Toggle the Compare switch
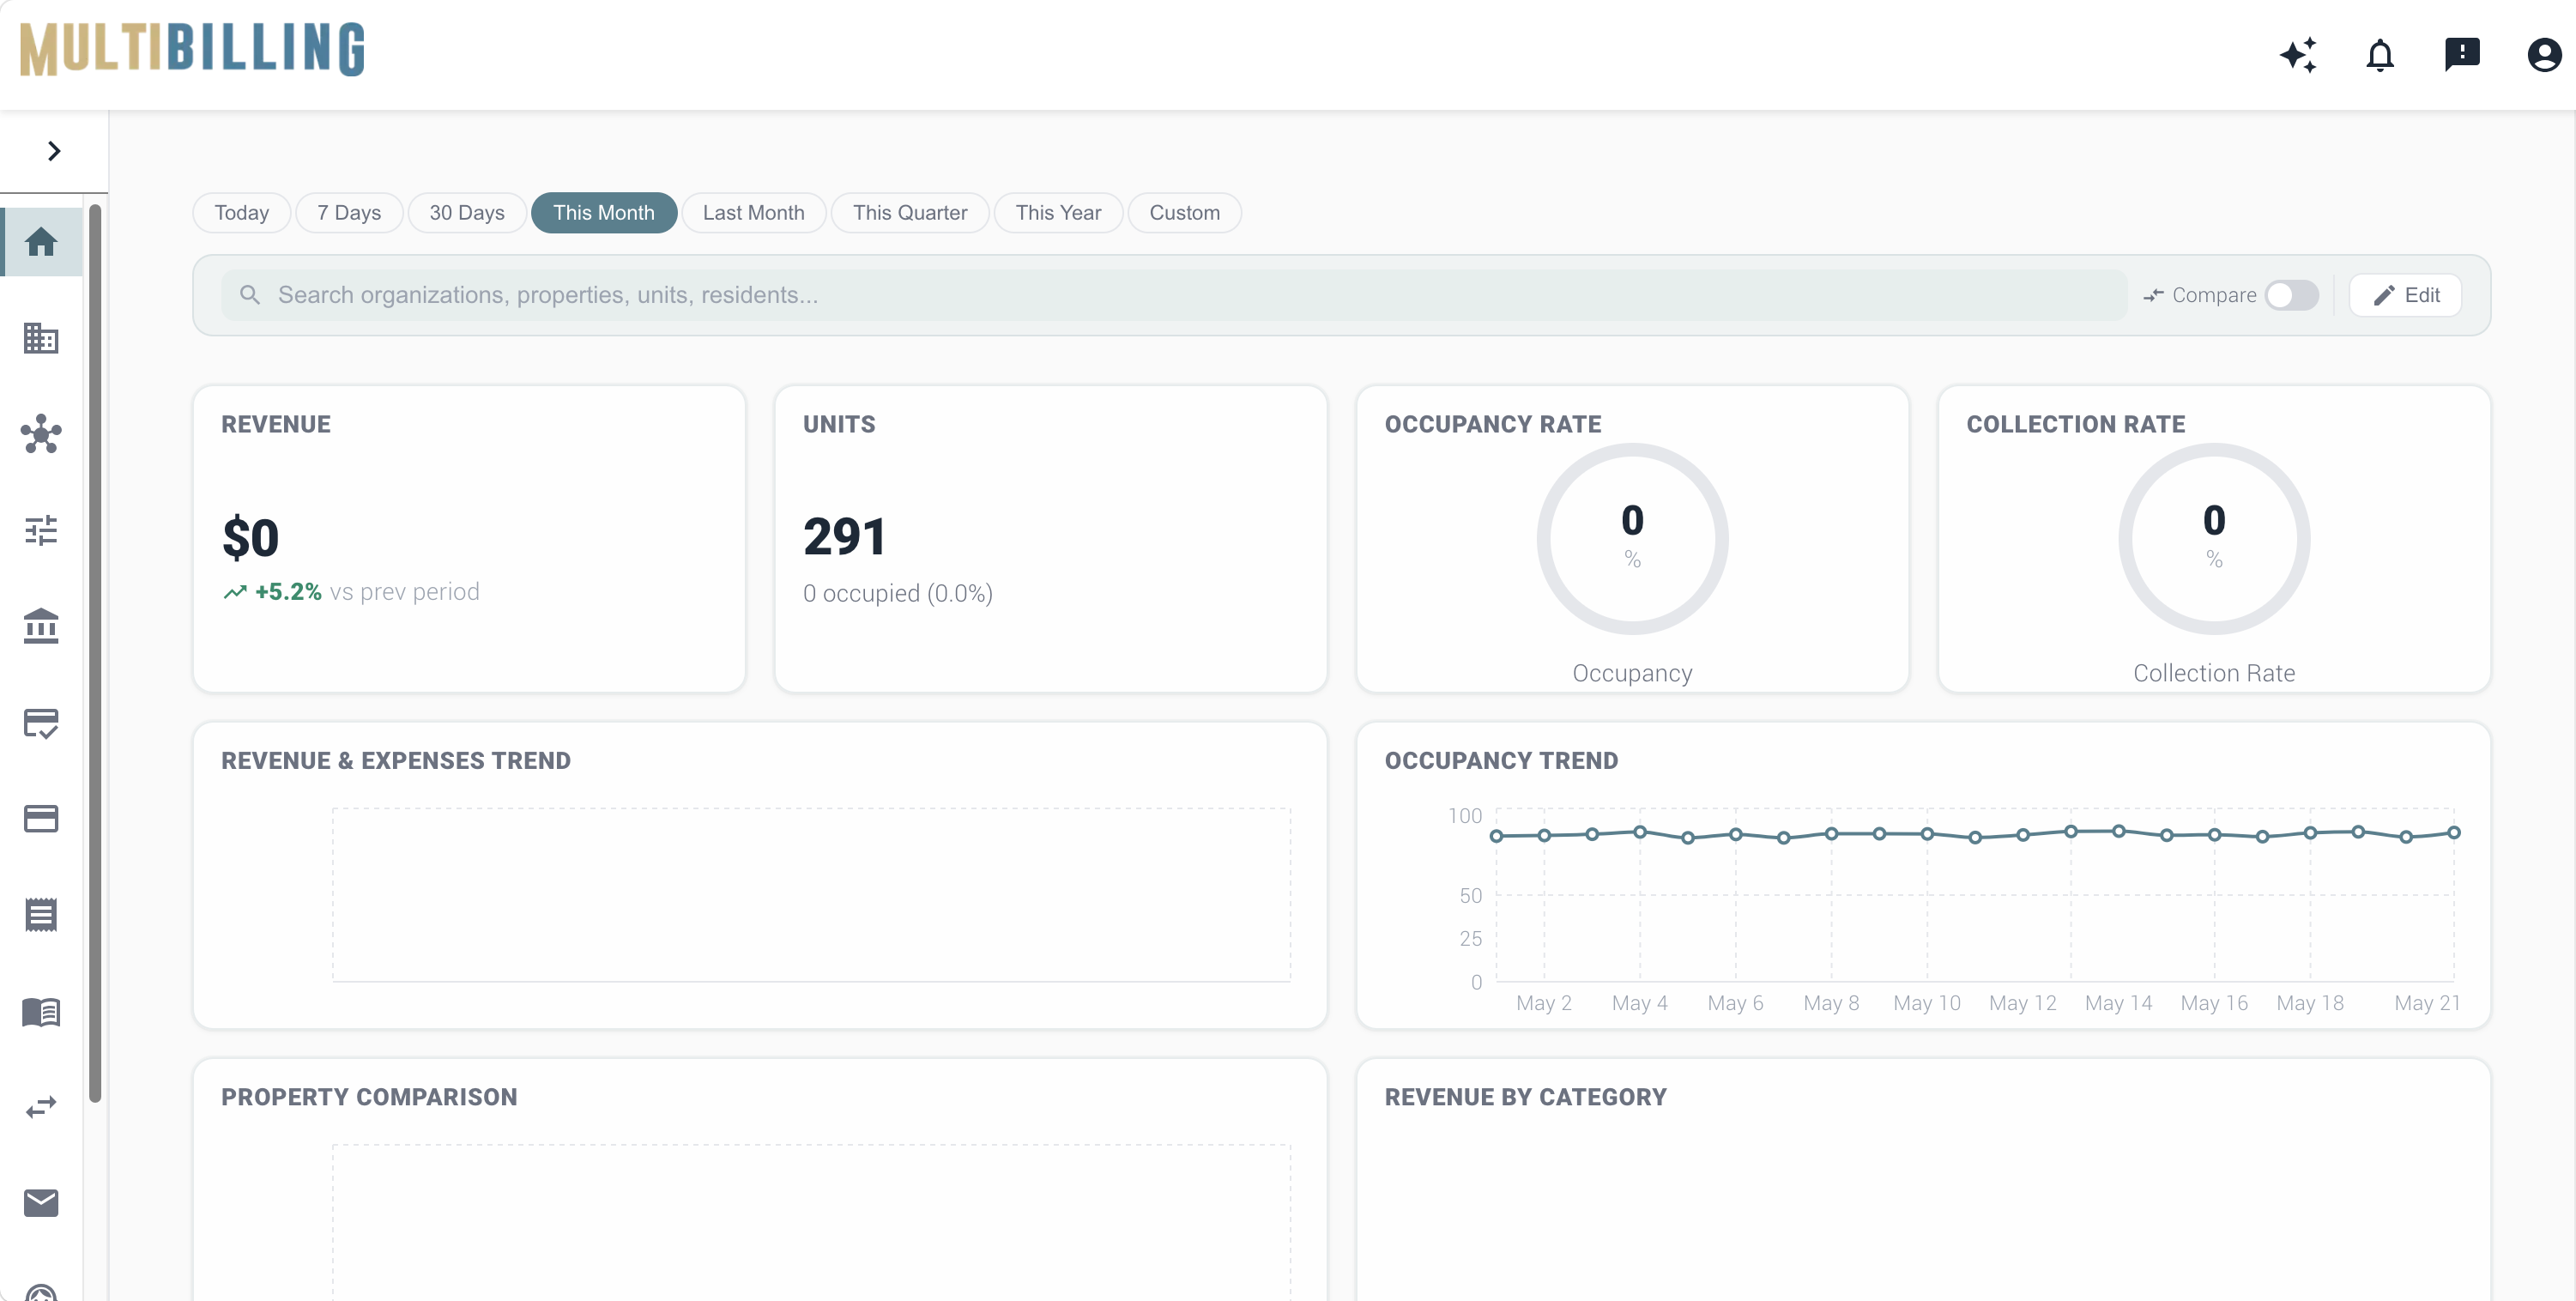Image resolution: width=2576 pixels, height=1301 pixels. click(x=2291, y=295)
